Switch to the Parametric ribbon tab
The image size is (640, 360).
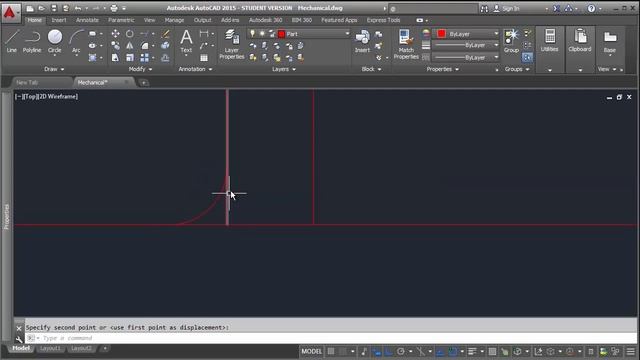tap(121, 20)
